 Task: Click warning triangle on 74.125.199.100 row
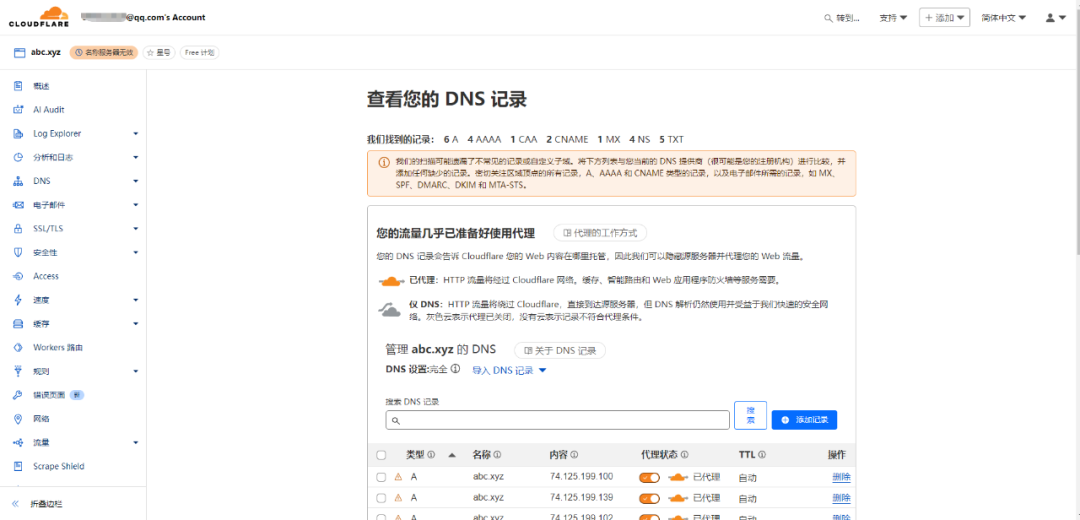[398, 477]
